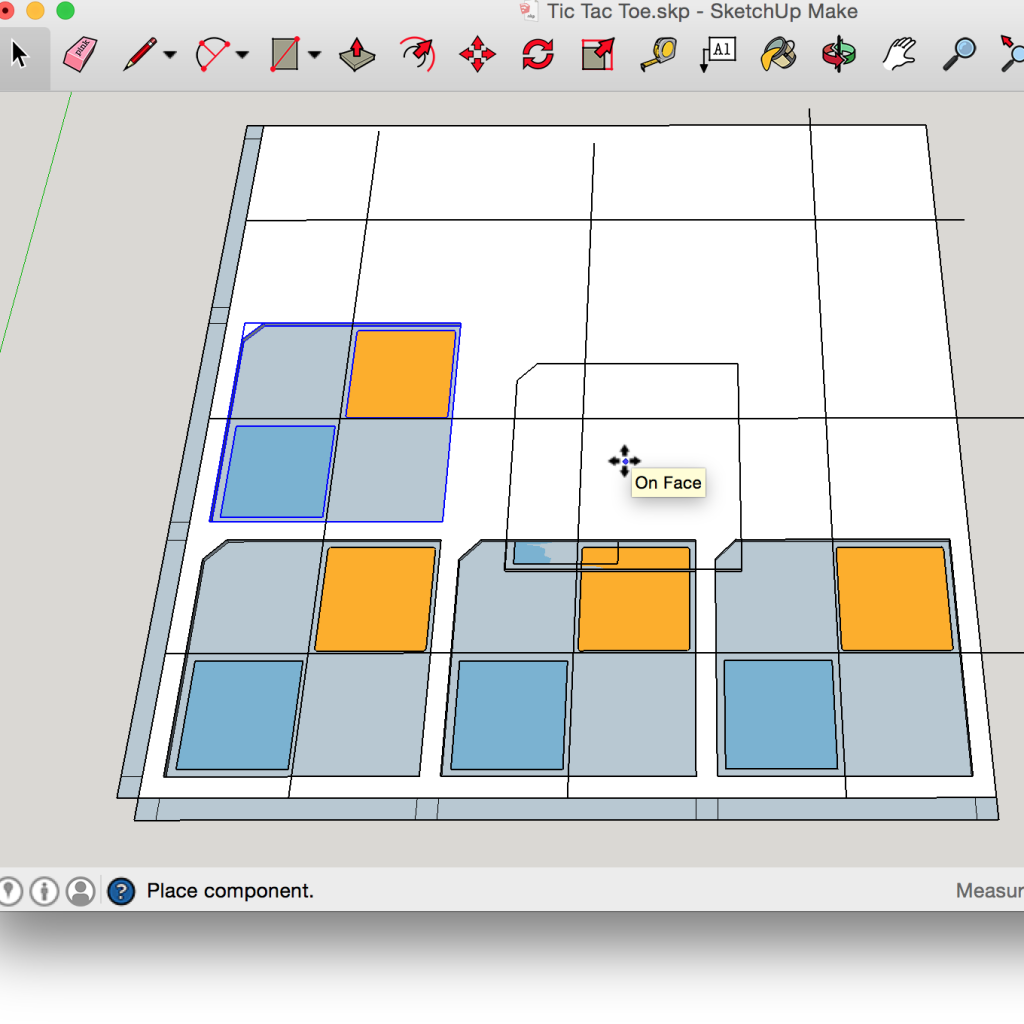Open the Line tool dropdown arrow

(170, 55)
